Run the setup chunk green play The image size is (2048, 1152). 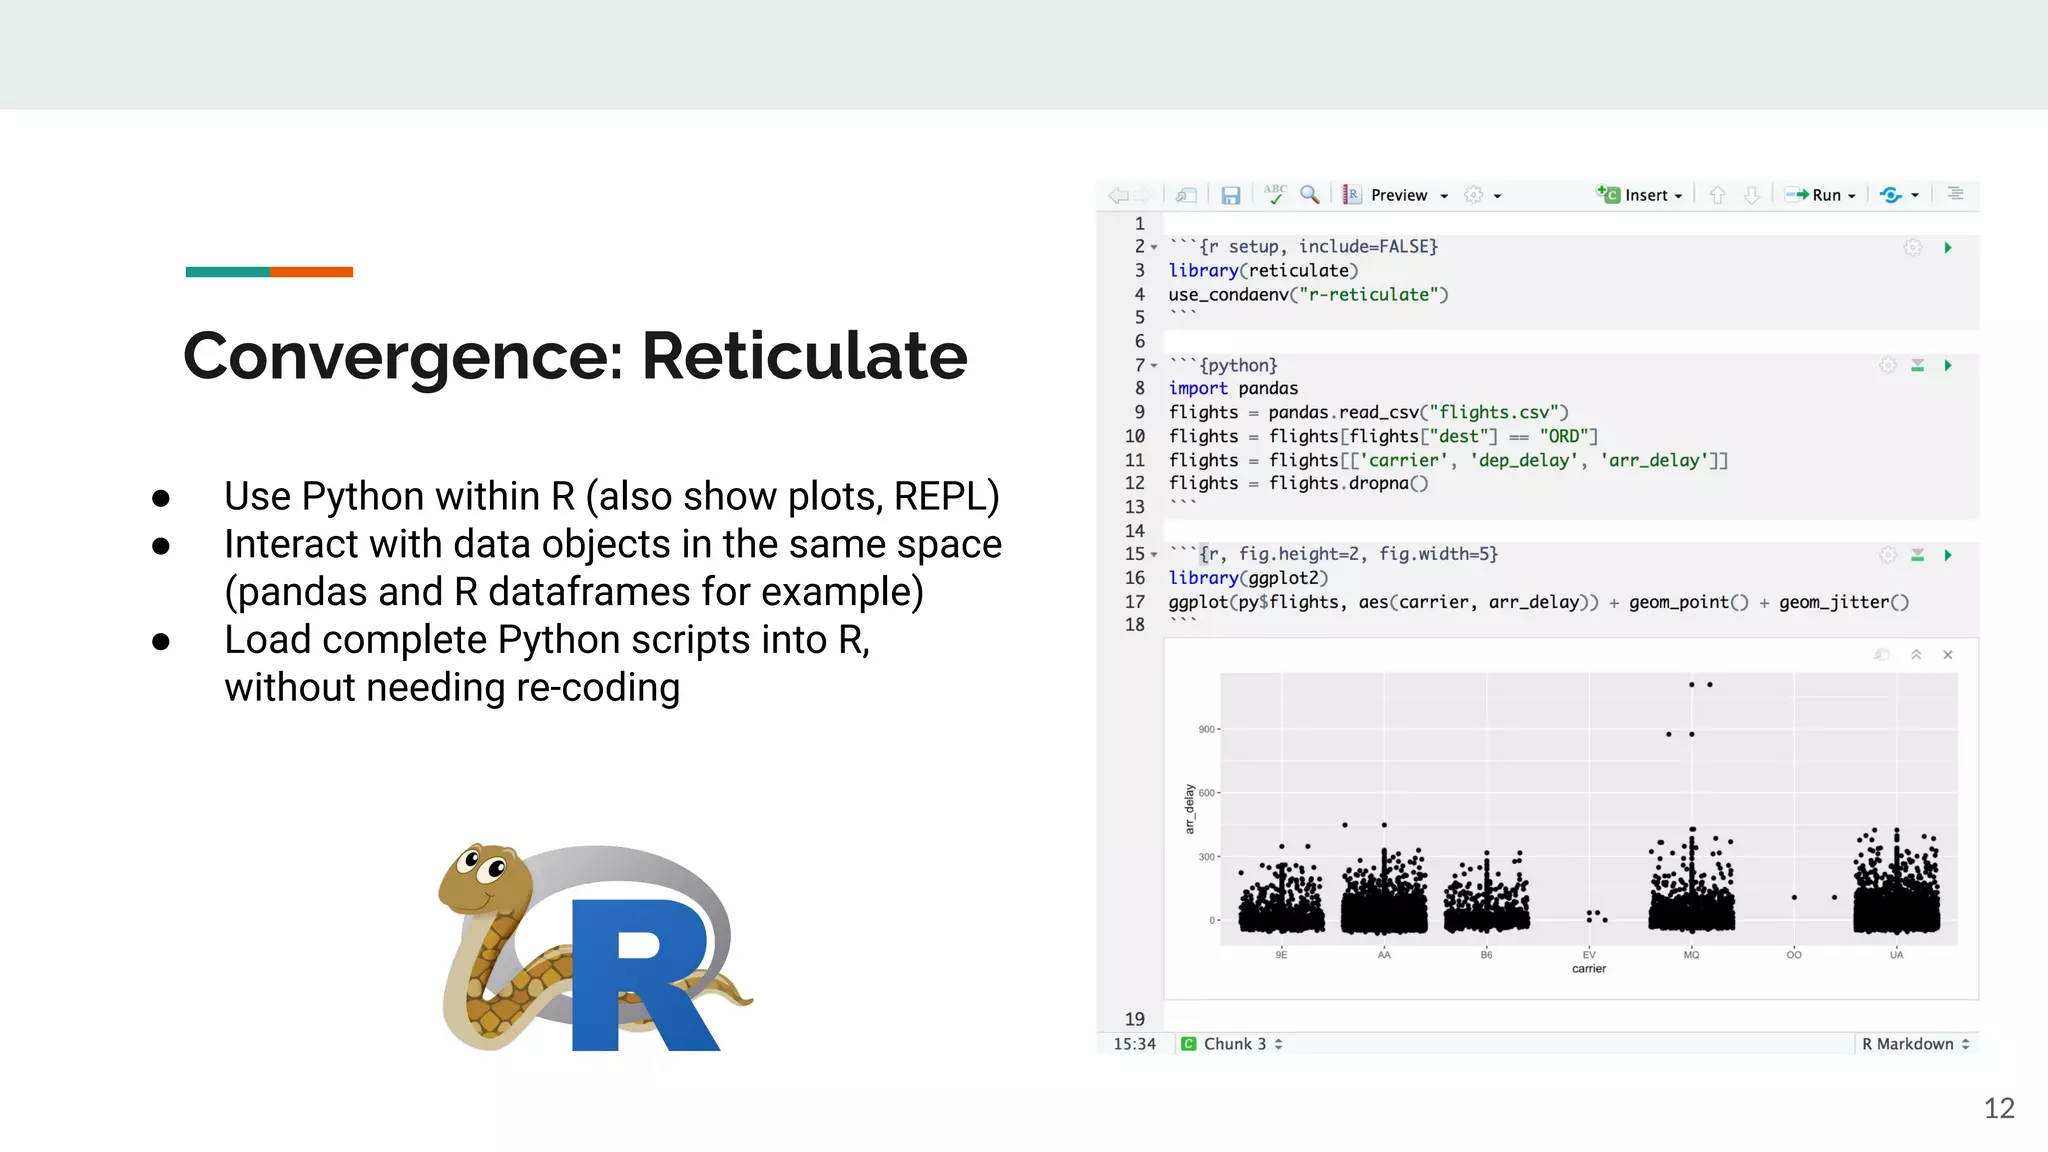click(x=1948, y=247)
